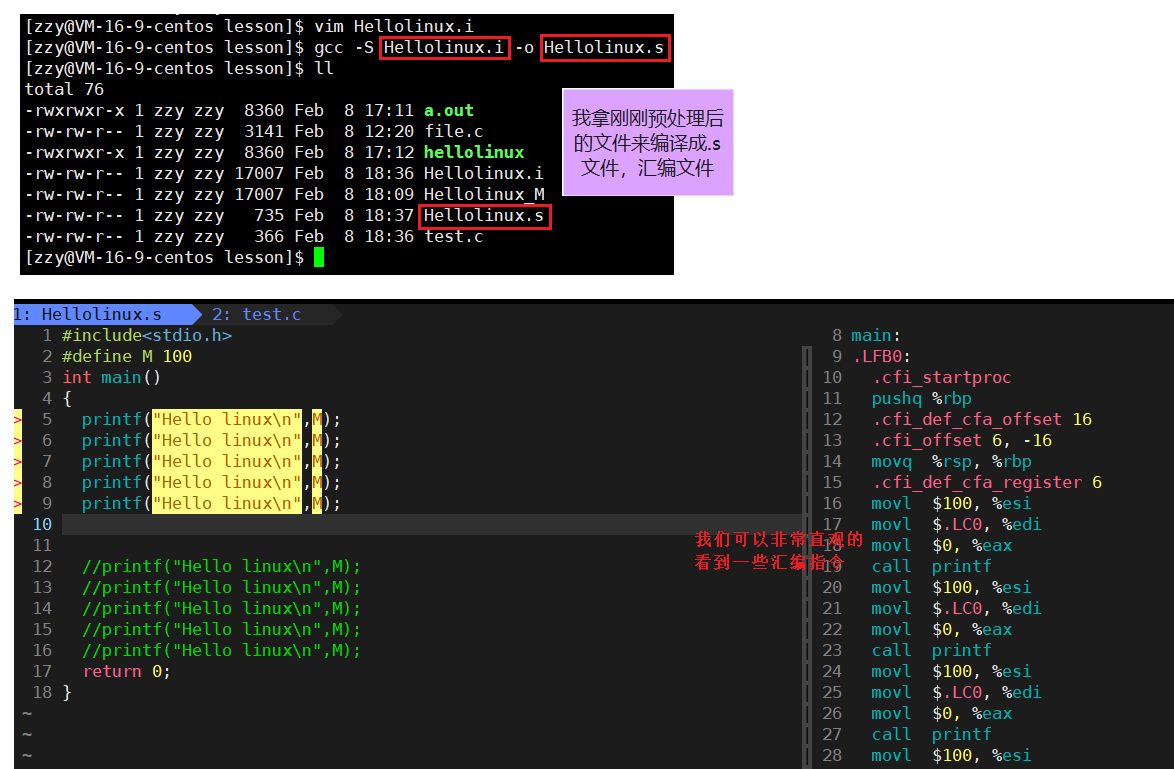Screen dimensions: 1174x769
Task: Select Hellolinux.s in the ll listing
Action: 484,216
